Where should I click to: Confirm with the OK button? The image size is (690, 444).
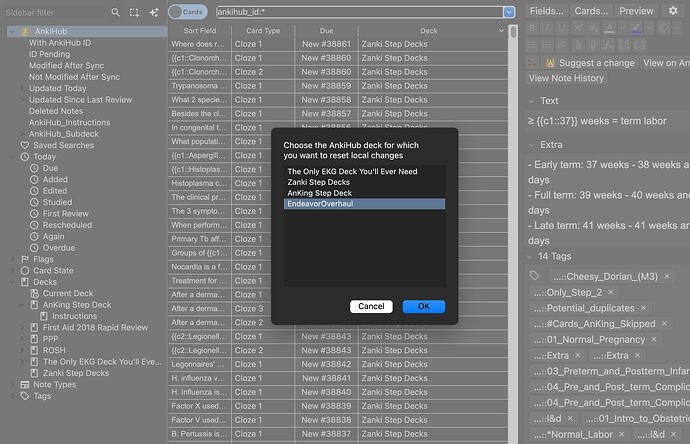point(424,306)
